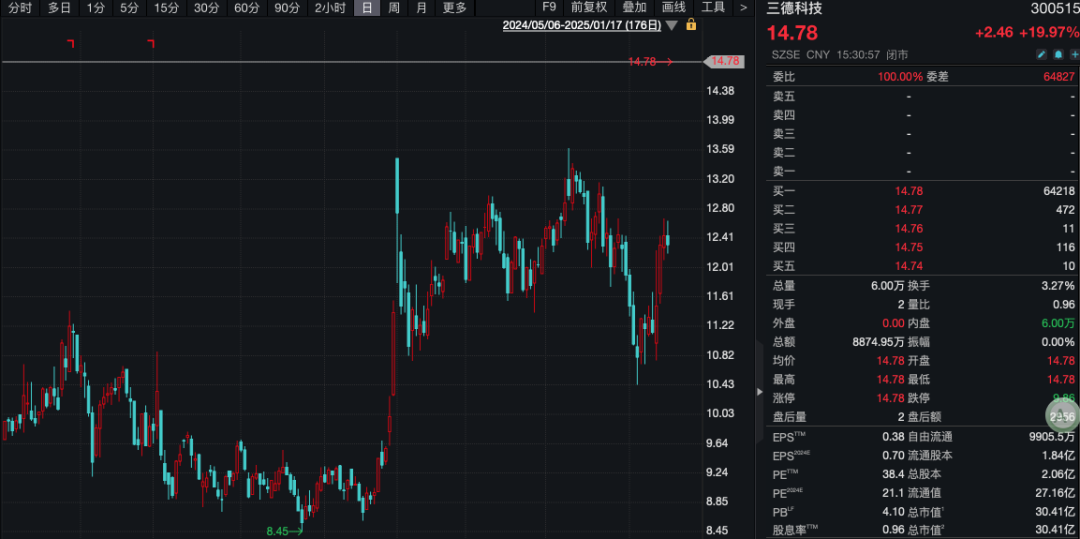The image size is (1080, 539).
Task: Show more toolbar items with the > arrow
Action: (743, 8)
